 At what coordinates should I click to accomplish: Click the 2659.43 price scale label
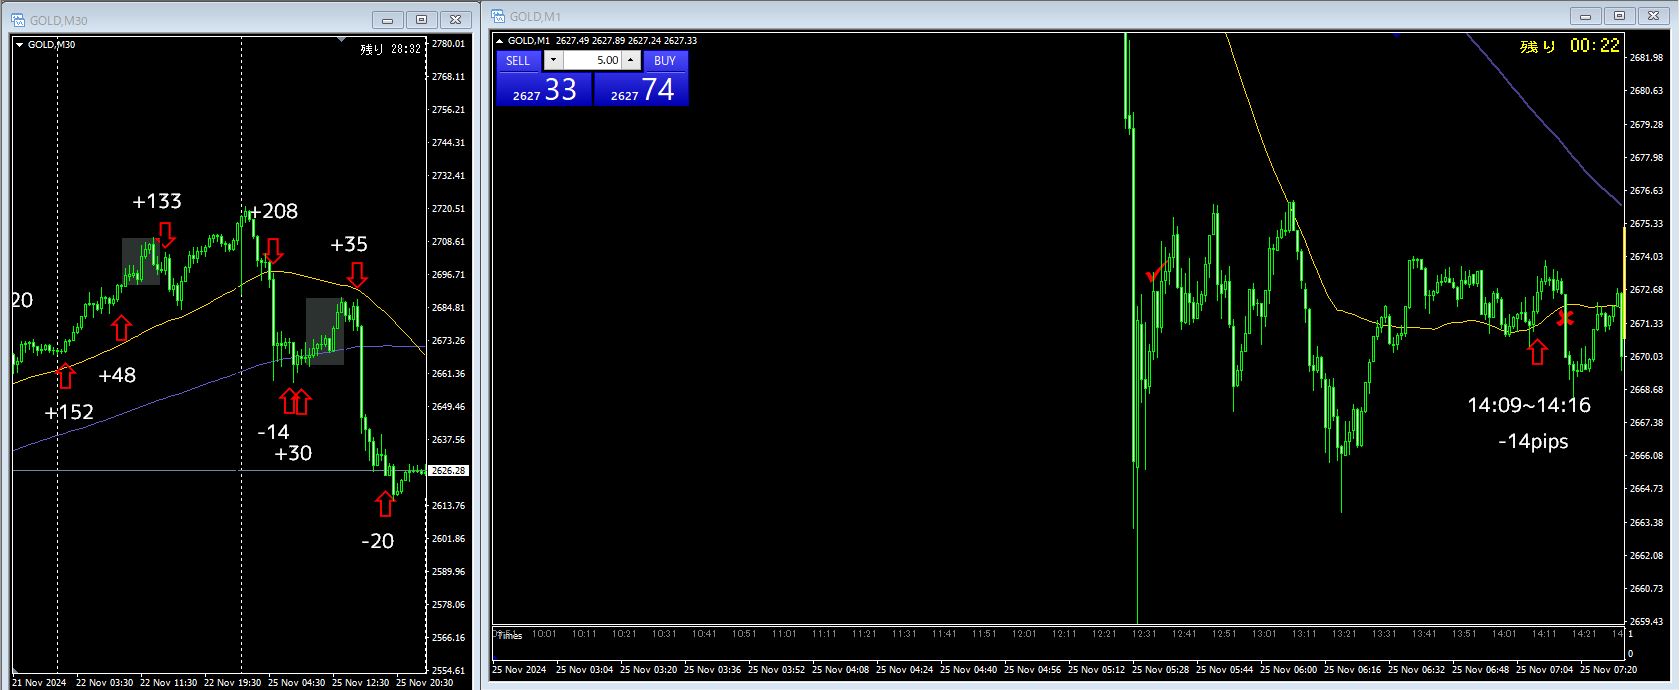[1646, 622]
